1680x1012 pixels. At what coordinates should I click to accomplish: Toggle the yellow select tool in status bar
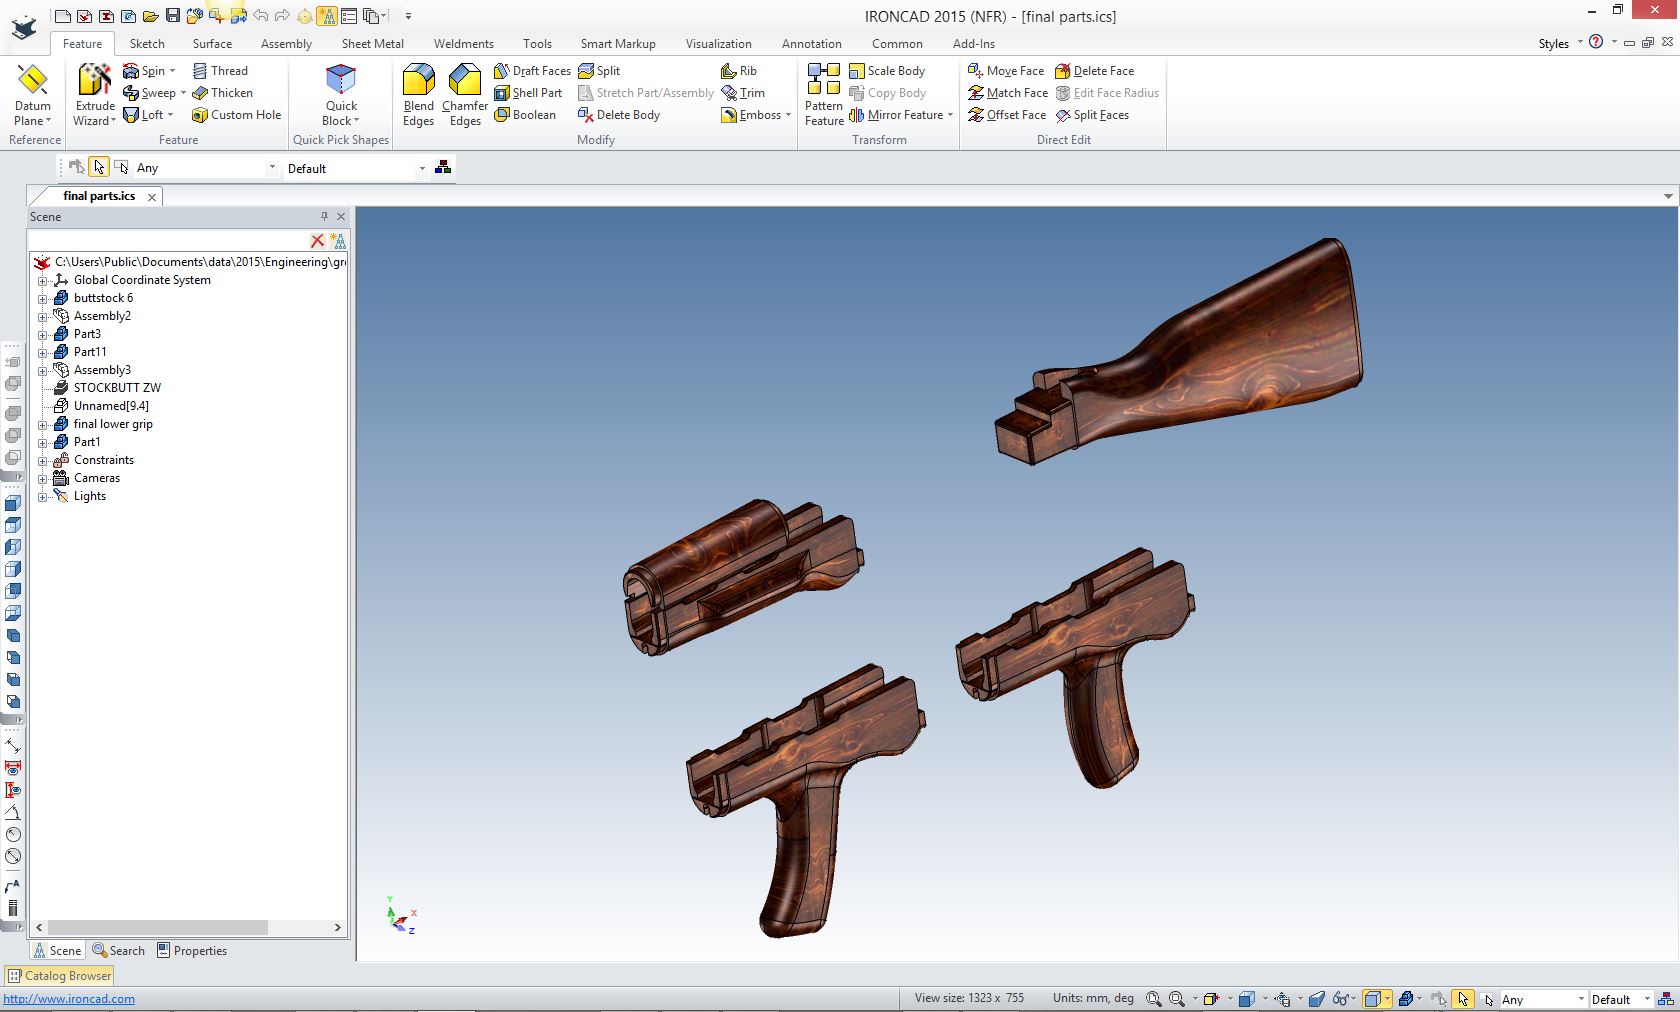pyautogui.click(x=1463, y=999)
